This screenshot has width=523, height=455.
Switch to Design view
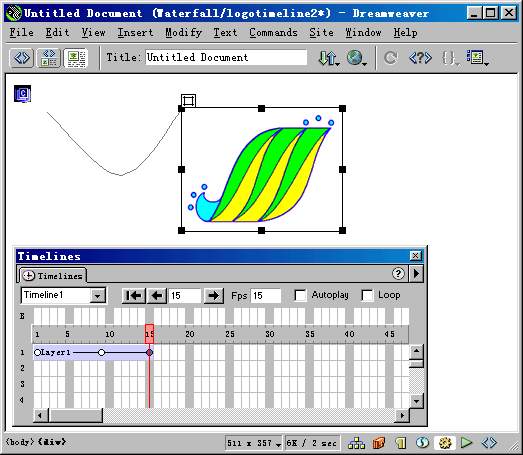[x=76, y=58]
